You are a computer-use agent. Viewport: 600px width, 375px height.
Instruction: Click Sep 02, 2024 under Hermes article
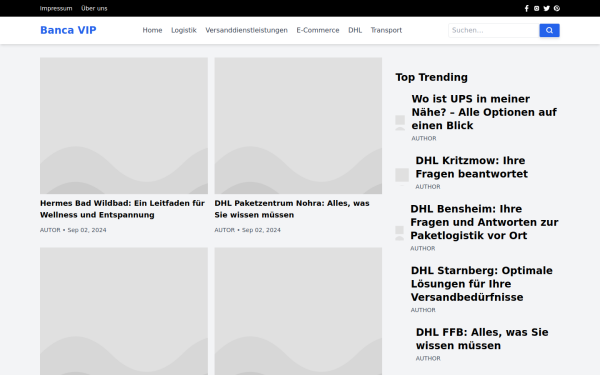(87, 230)
